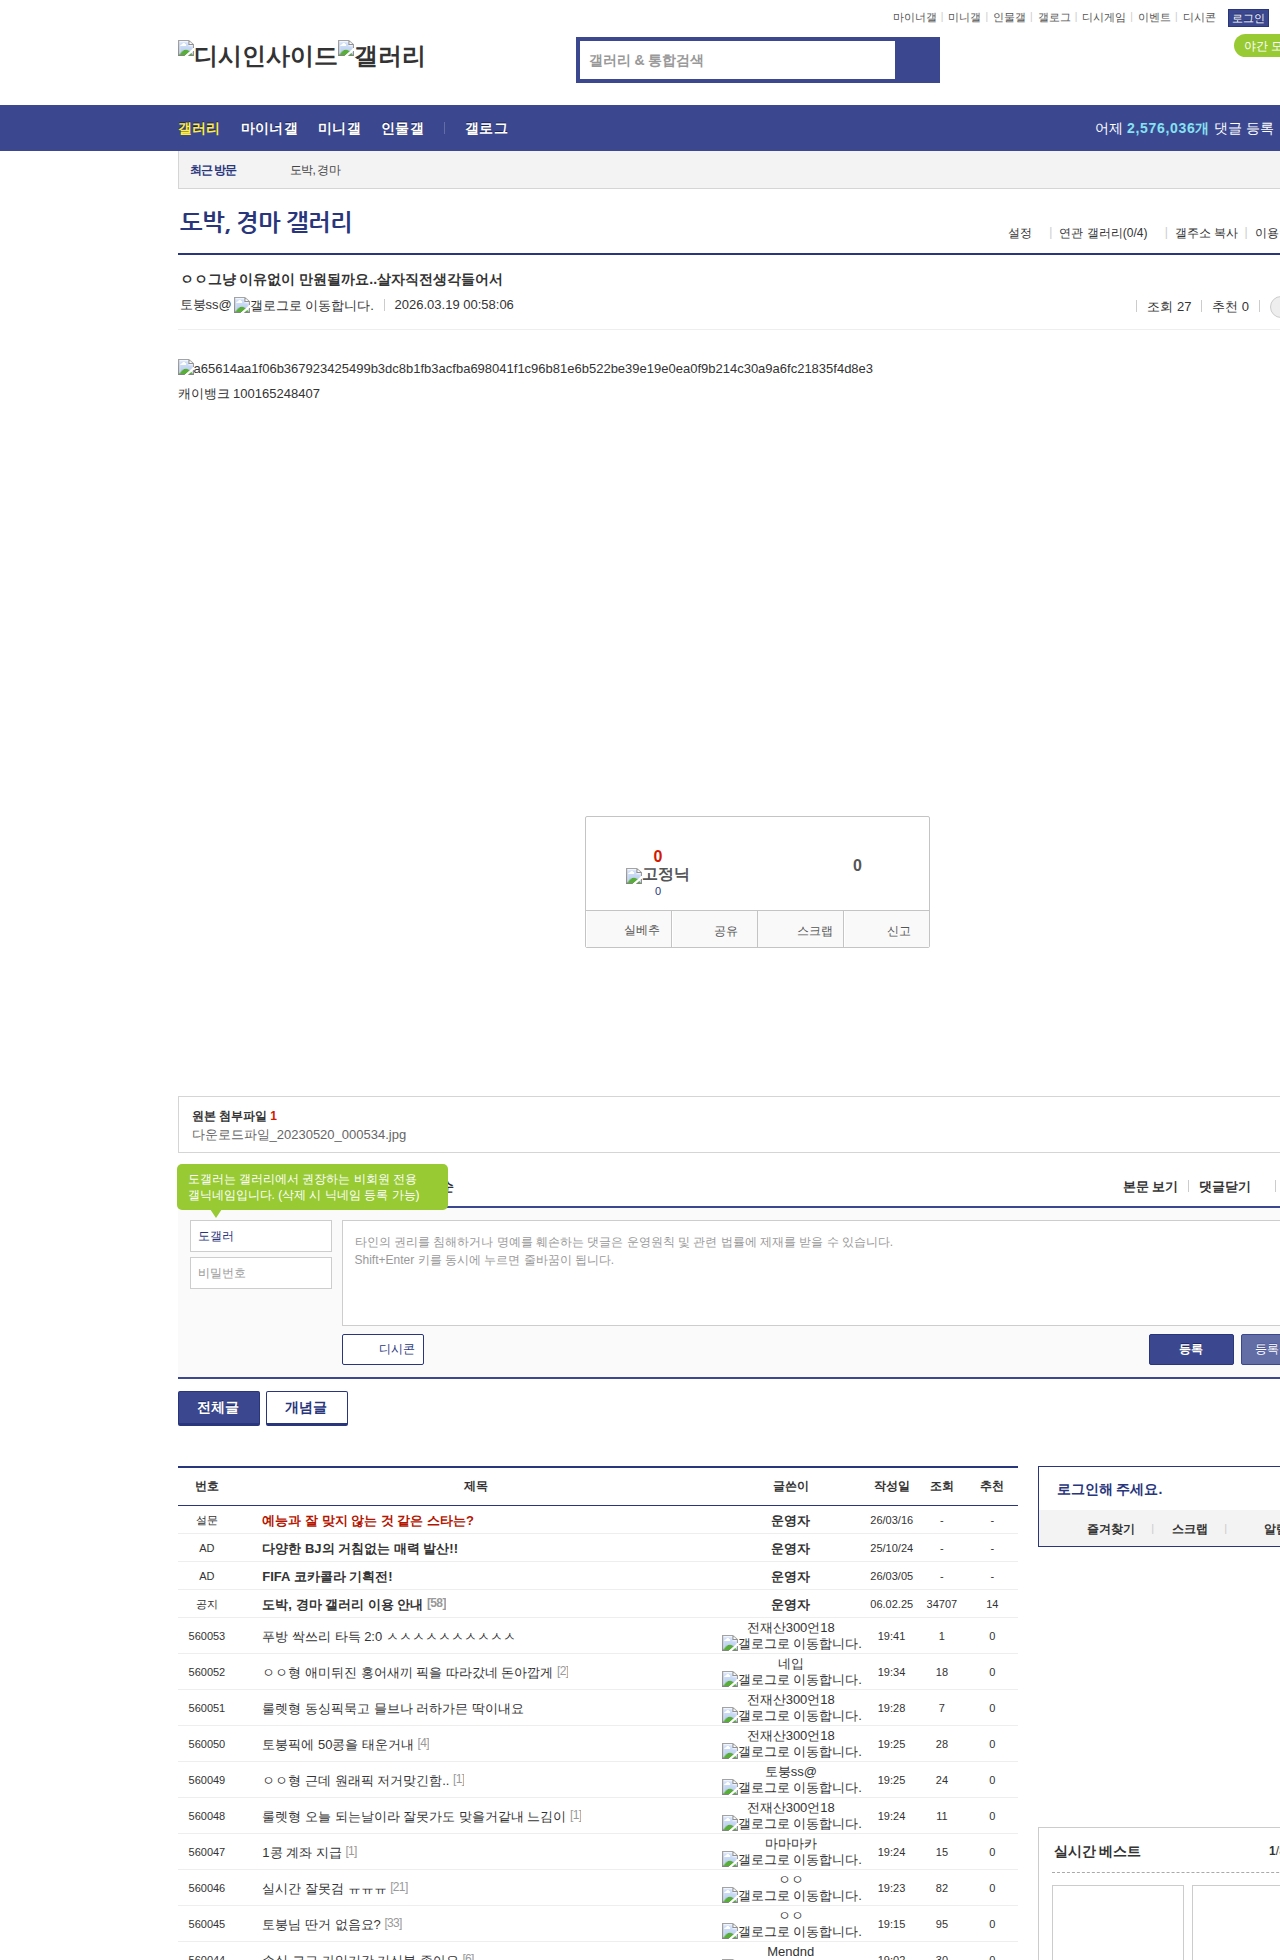
Task: Click the 디시인사이드 logo image
Action: (258, 55)
